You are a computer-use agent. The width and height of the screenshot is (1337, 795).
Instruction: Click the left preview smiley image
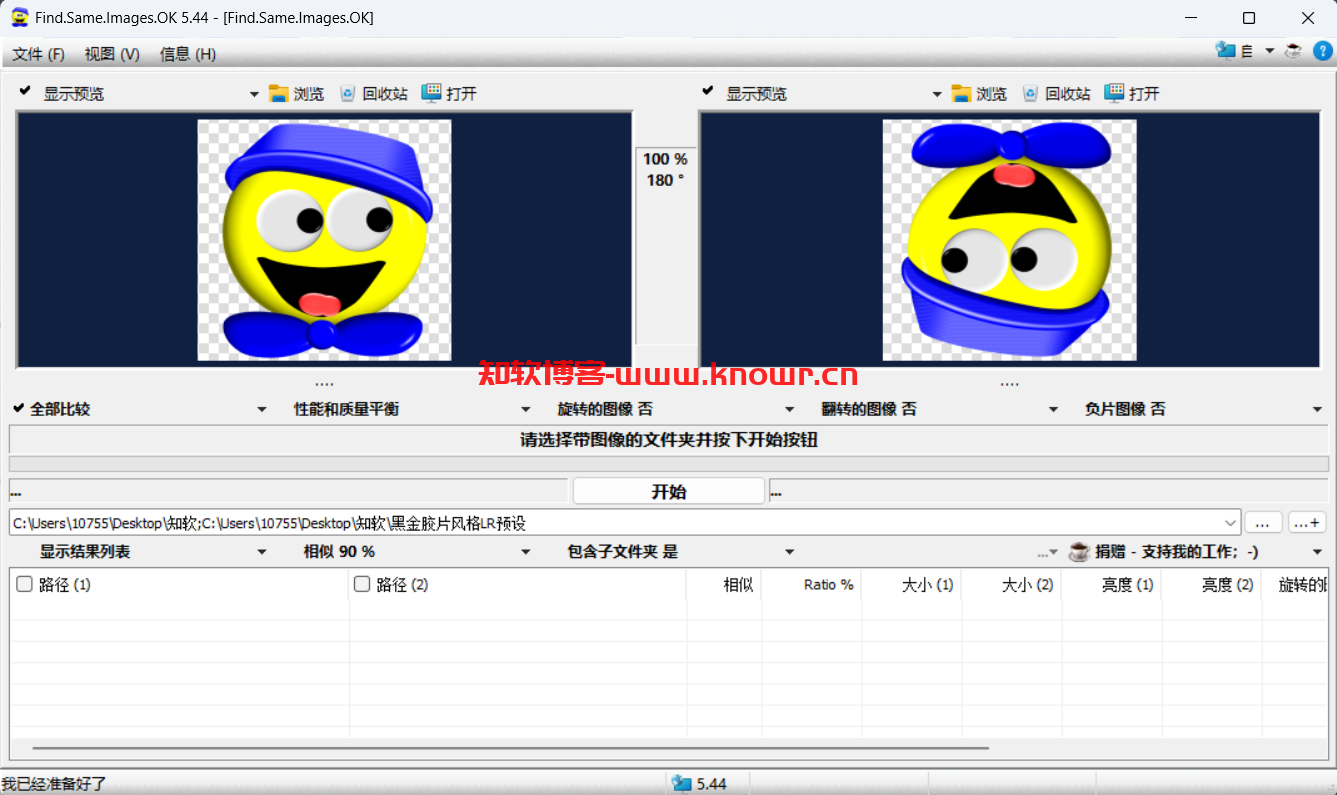[x=324, y=240]
